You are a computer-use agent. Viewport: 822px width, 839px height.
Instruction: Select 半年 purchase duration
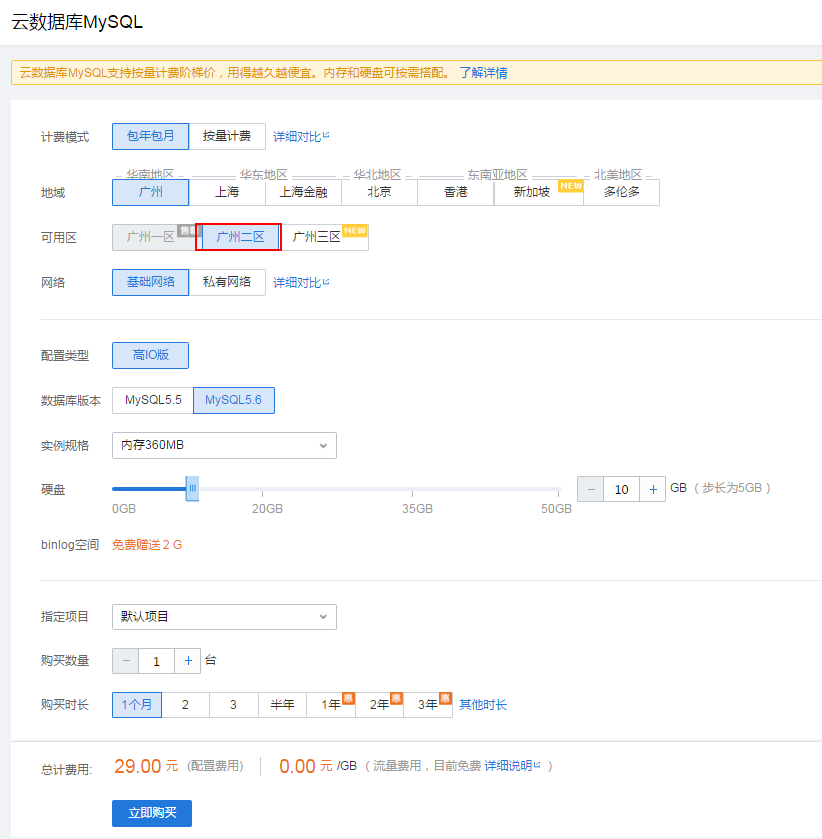[x=282, y=705]
